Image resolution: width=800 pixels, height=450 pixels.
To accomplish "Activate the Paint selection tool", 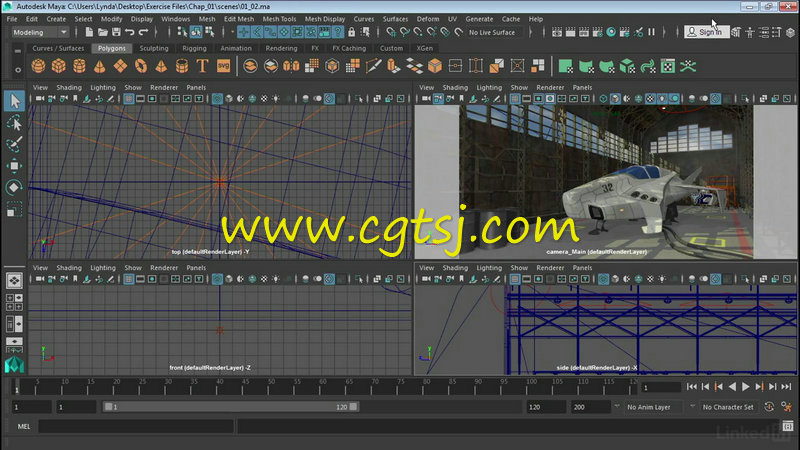I will coord(14,144).
